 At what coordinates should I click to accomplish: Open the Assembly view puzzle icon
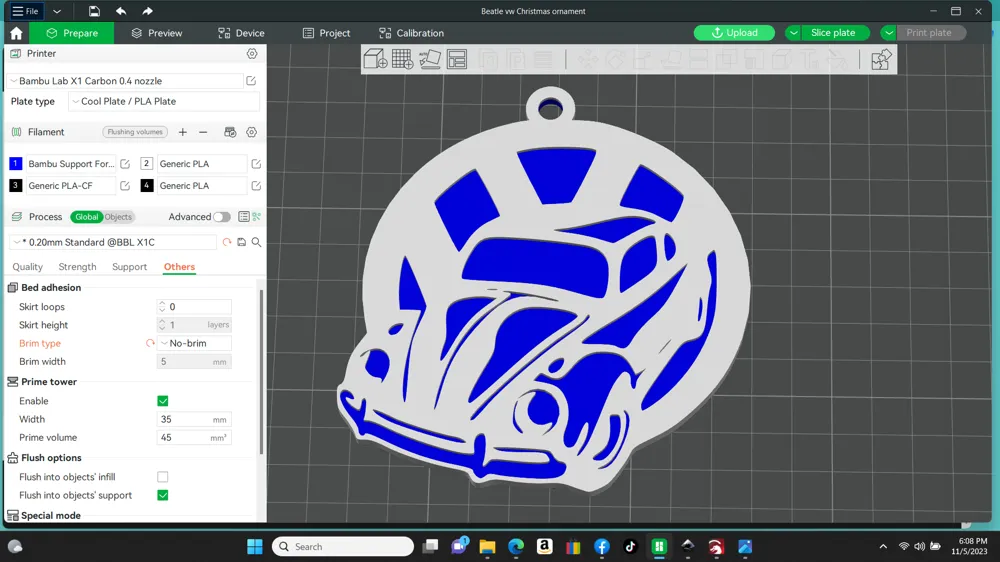[881, 59]
